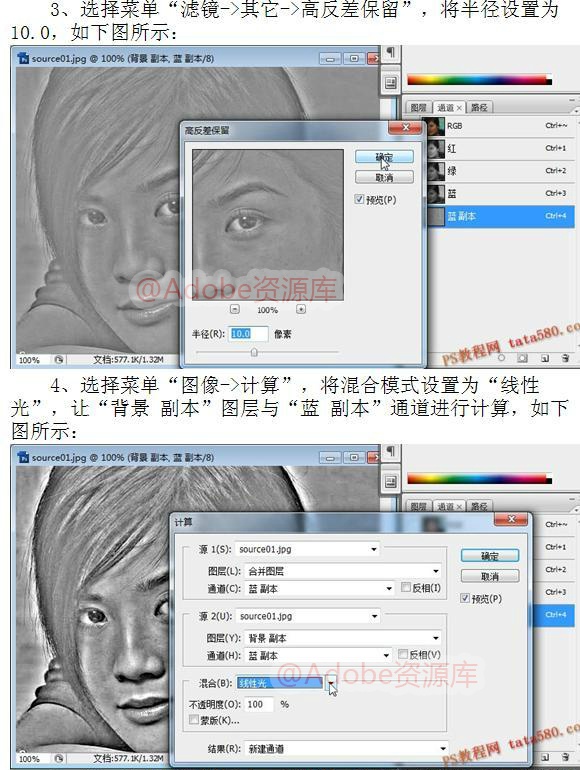Save selection as channel icon, upper Channels panel
580x770 pixels.
(x=523, y=358)
